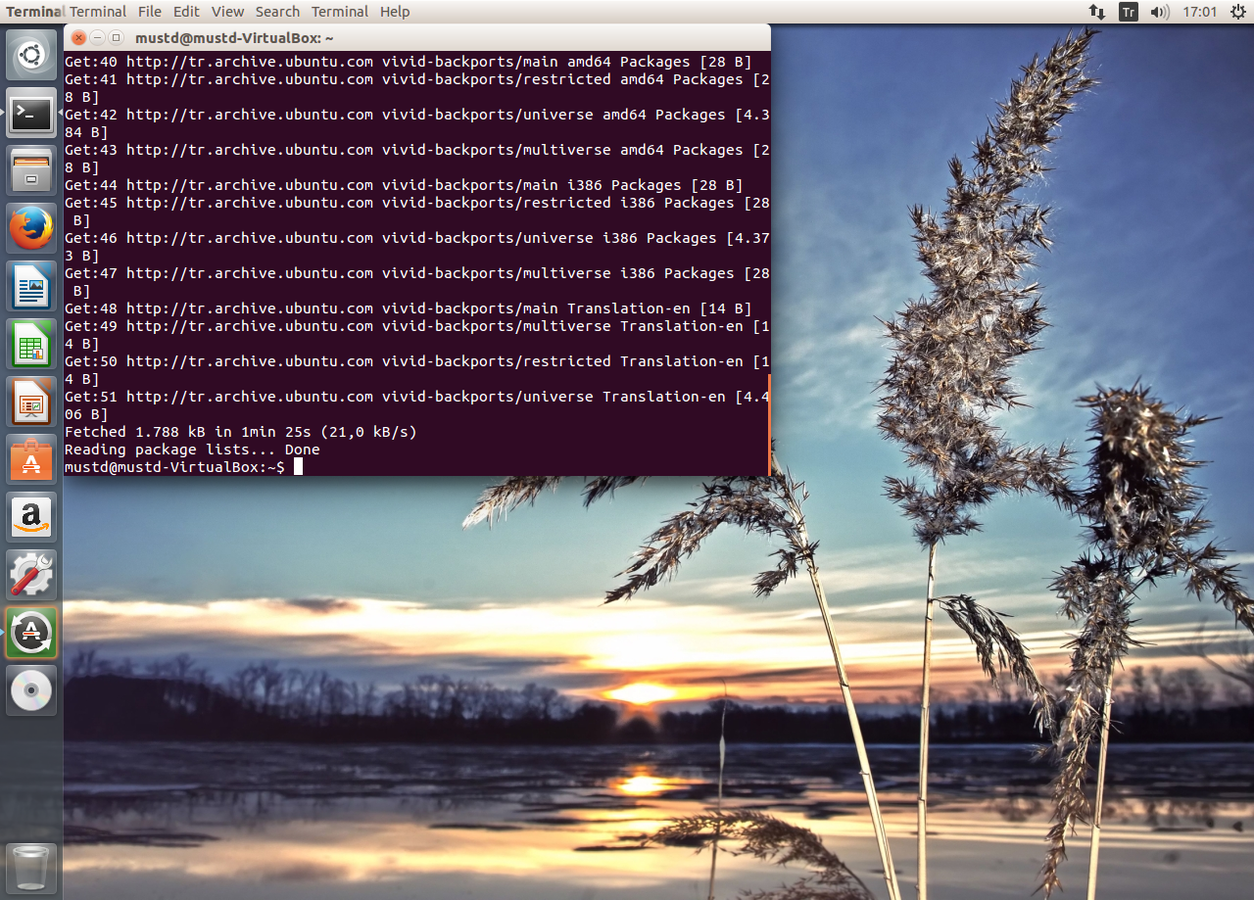Open the Ubuntu Dash search launcher
The height and width of the screenshot is (900, 1254).
(31, 55)
